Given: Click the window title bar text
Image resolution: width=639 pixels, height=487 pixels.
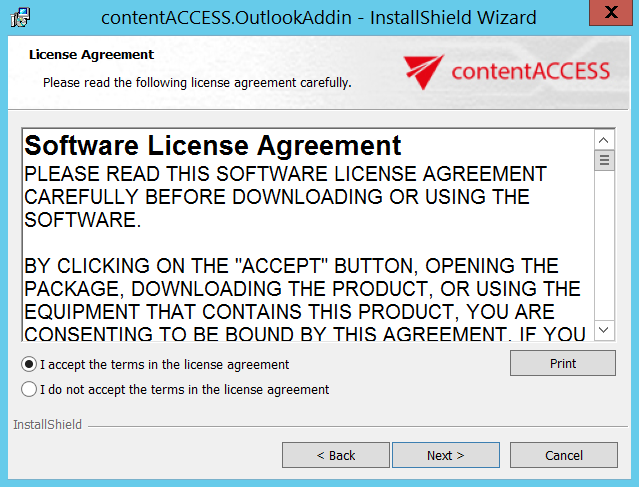Looking at the screenshot, I should click(319, 17).
